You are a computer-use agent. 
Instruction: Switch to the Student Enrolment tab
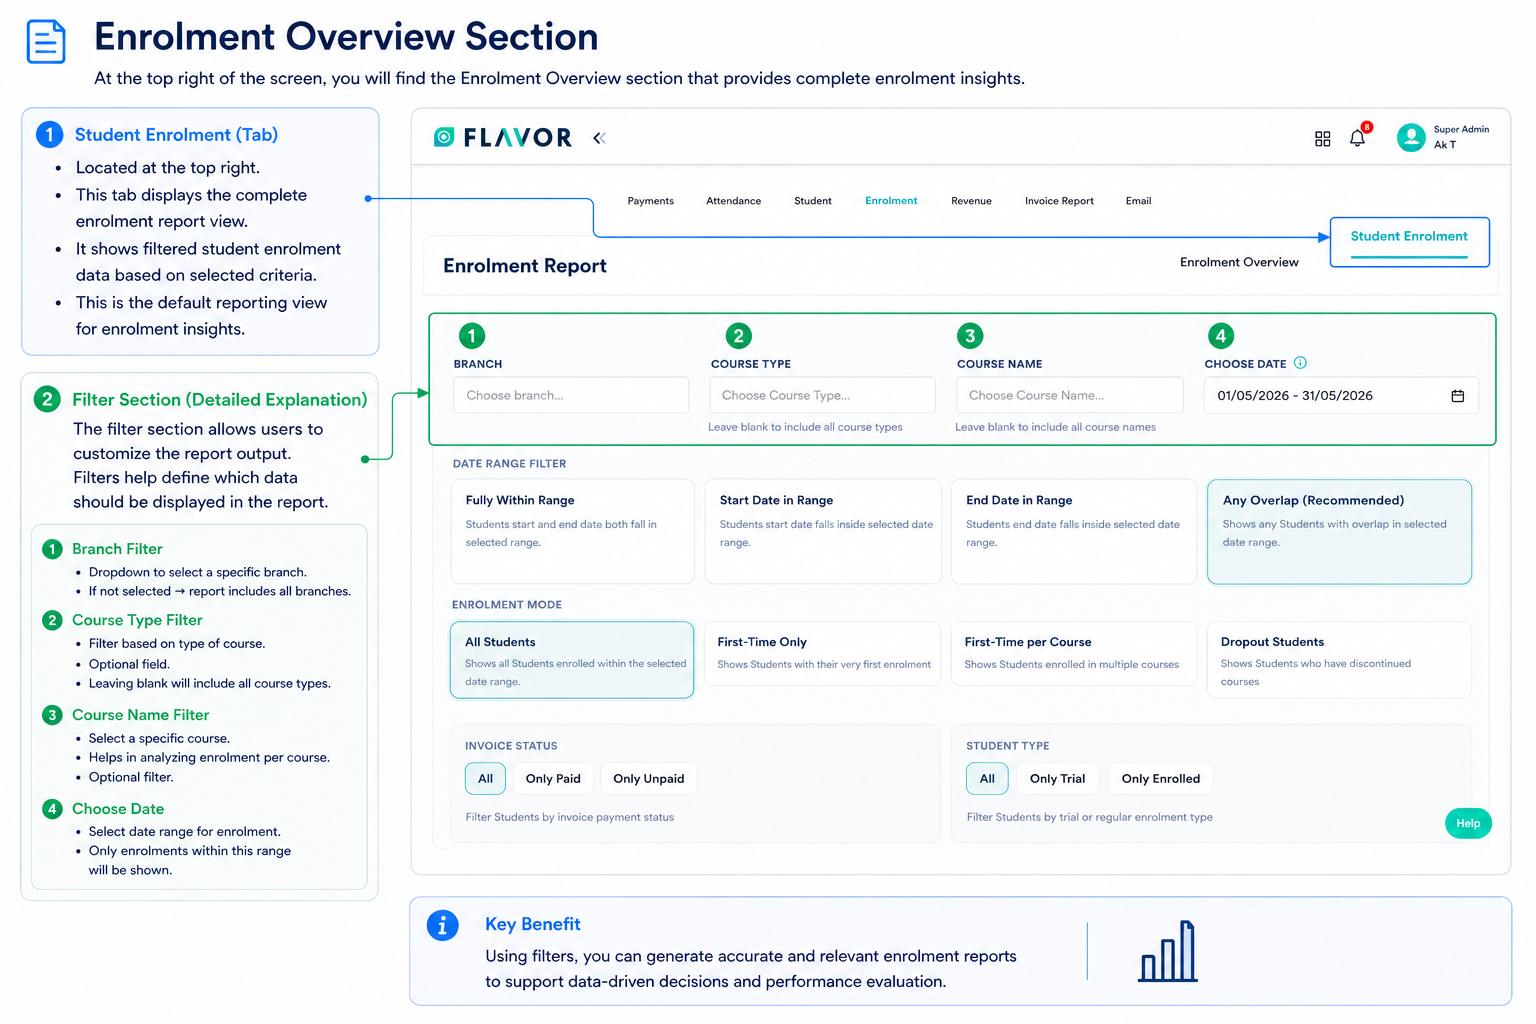(1409, 241)
